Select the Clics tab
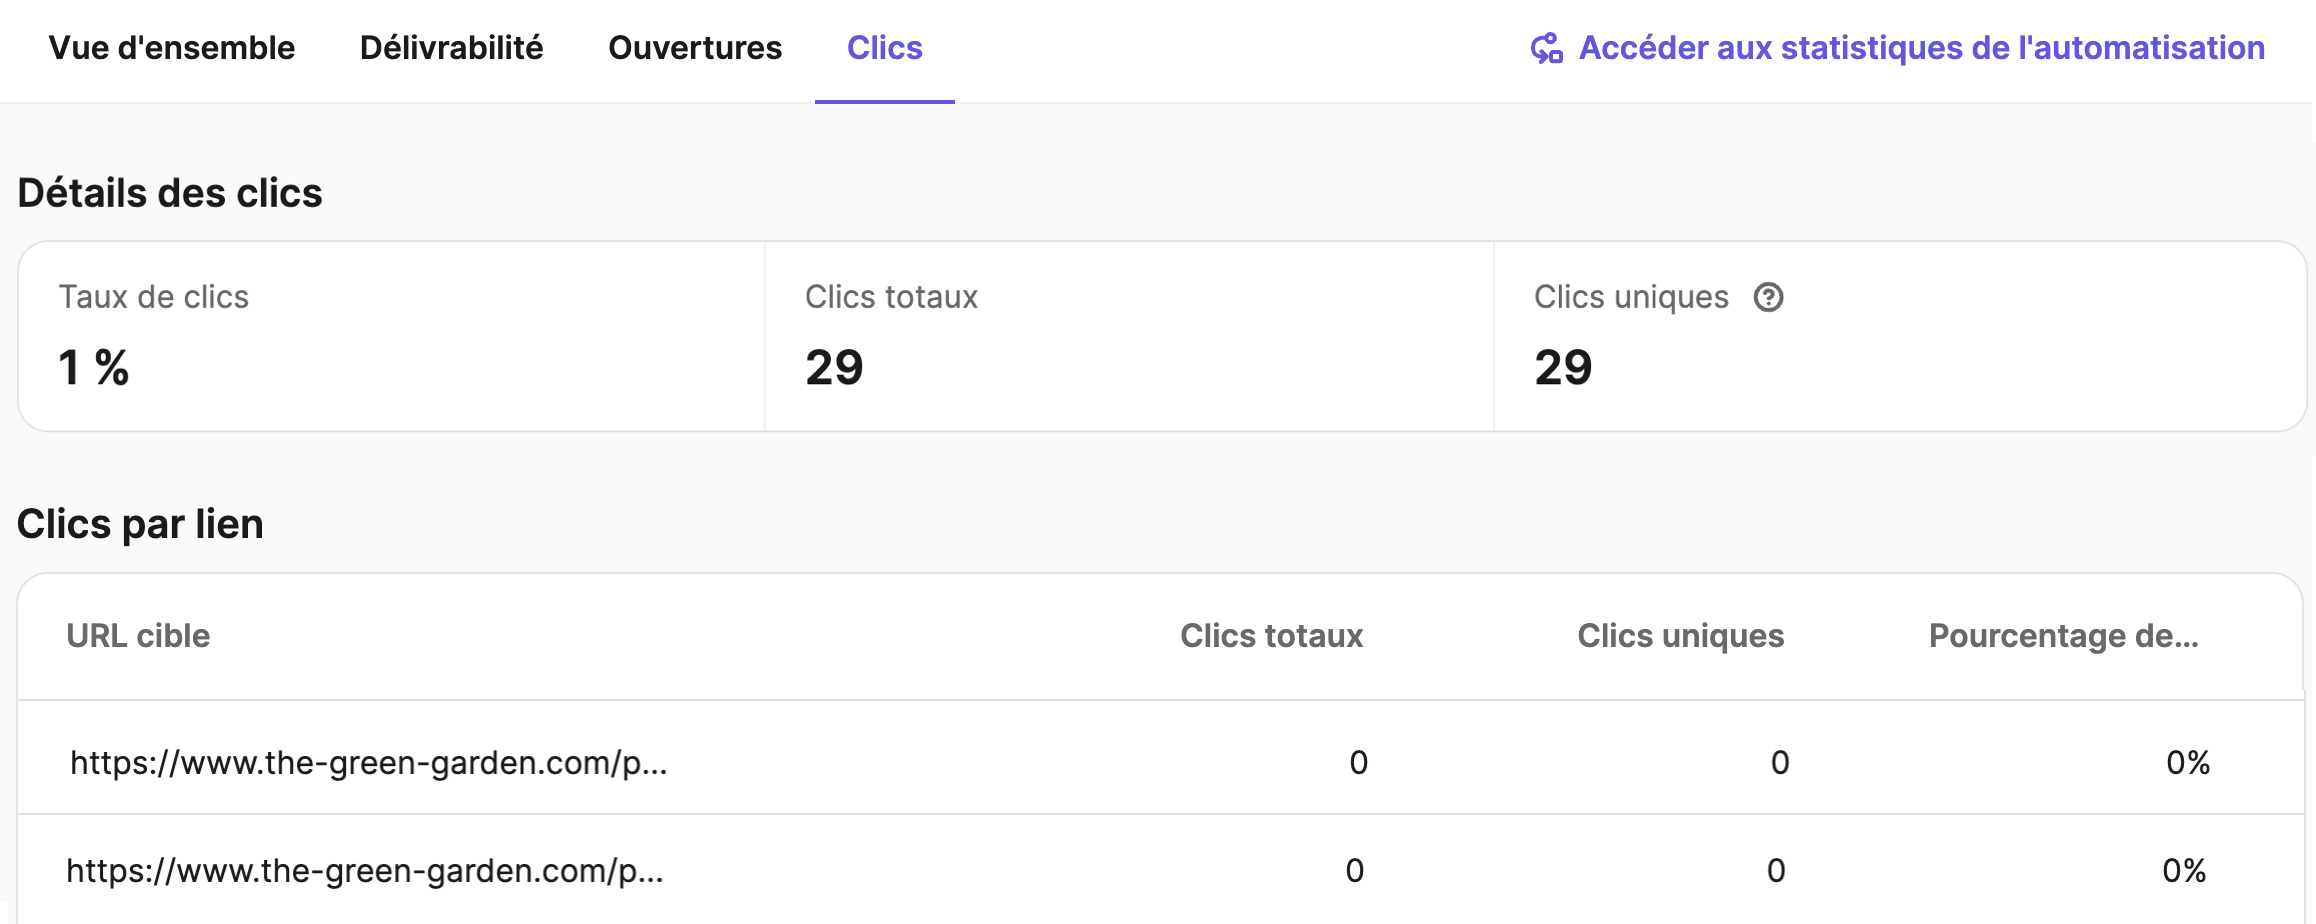2316x924 pixels. pos(885,48)
